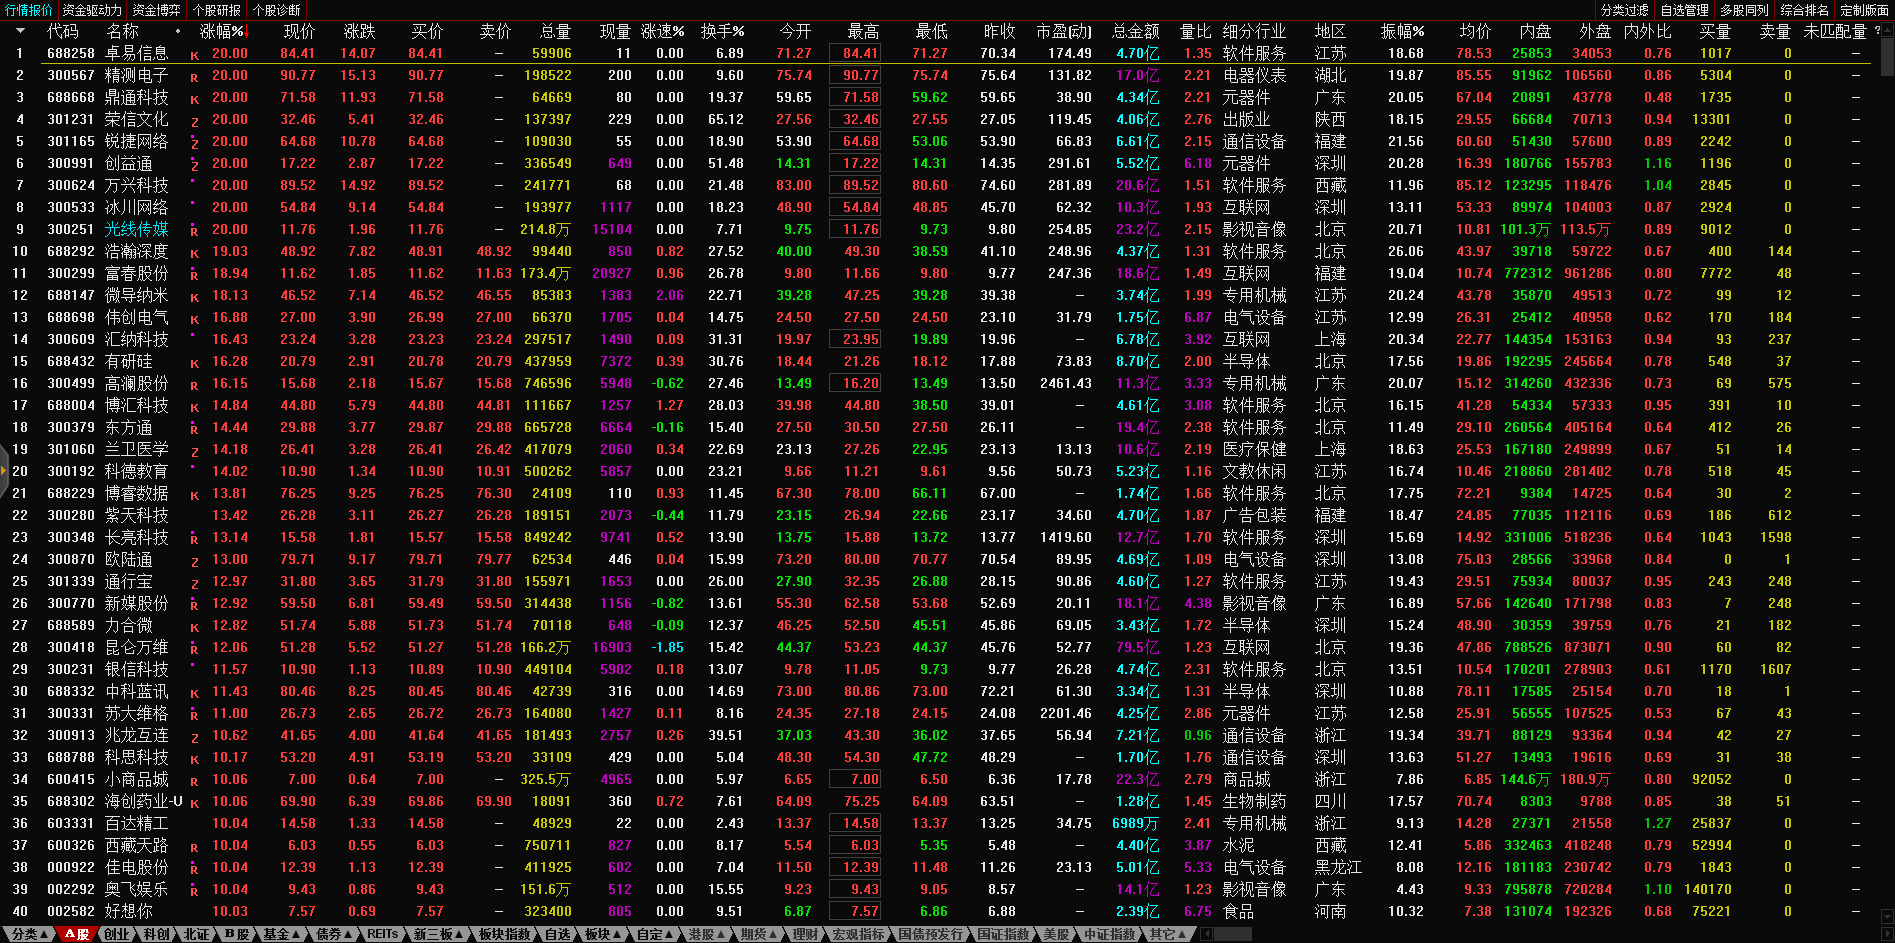This screenshot has width=1895, height=943.
Task: Click the R marker beside 精测电子
Action: click(194, 77)
